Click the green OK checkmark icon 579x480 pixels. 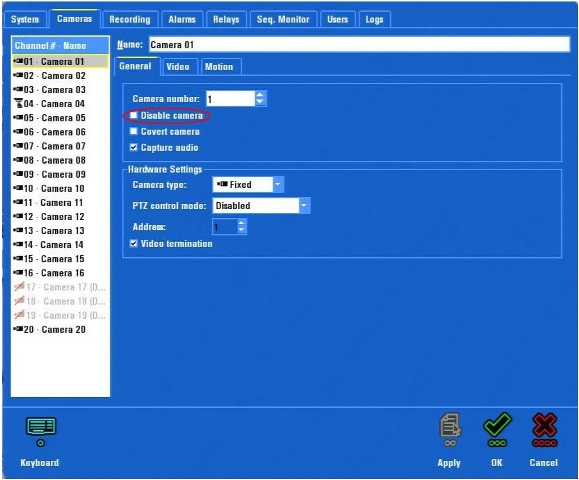click(x=497, y=429)
